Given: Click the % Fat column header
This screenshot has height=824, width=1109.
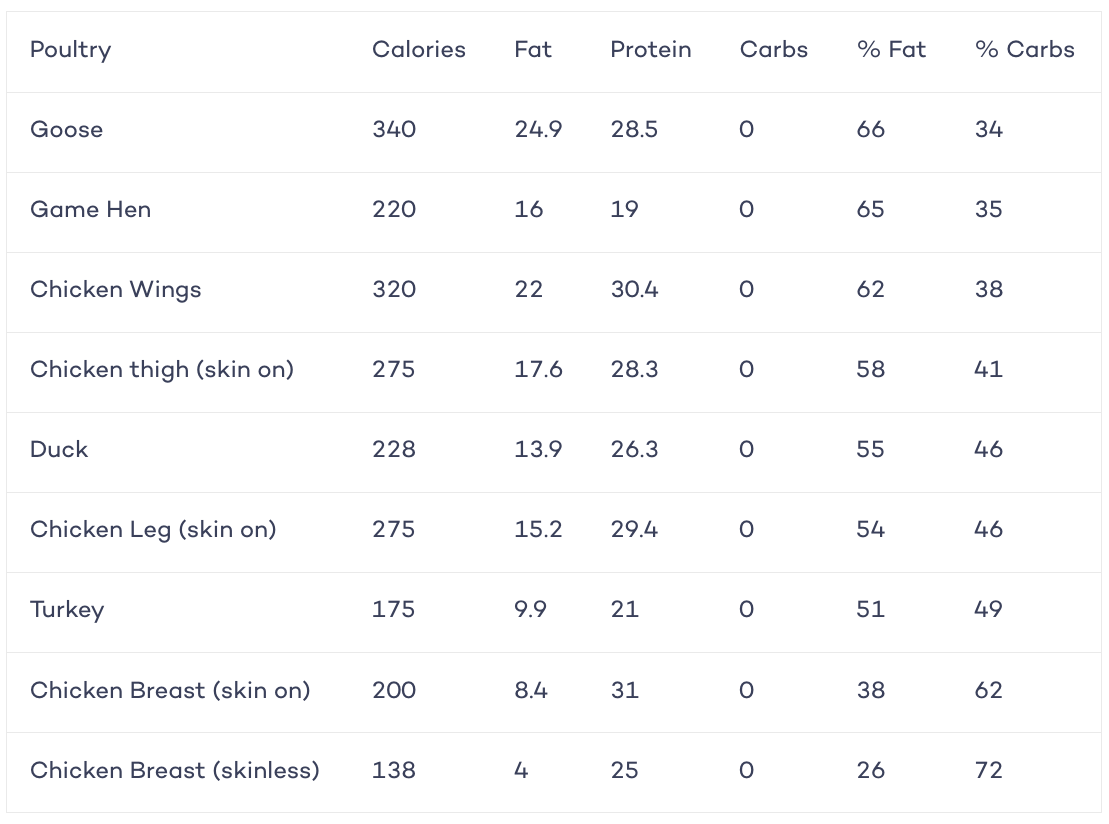Looking at the screenshot, I should [891, 50].
